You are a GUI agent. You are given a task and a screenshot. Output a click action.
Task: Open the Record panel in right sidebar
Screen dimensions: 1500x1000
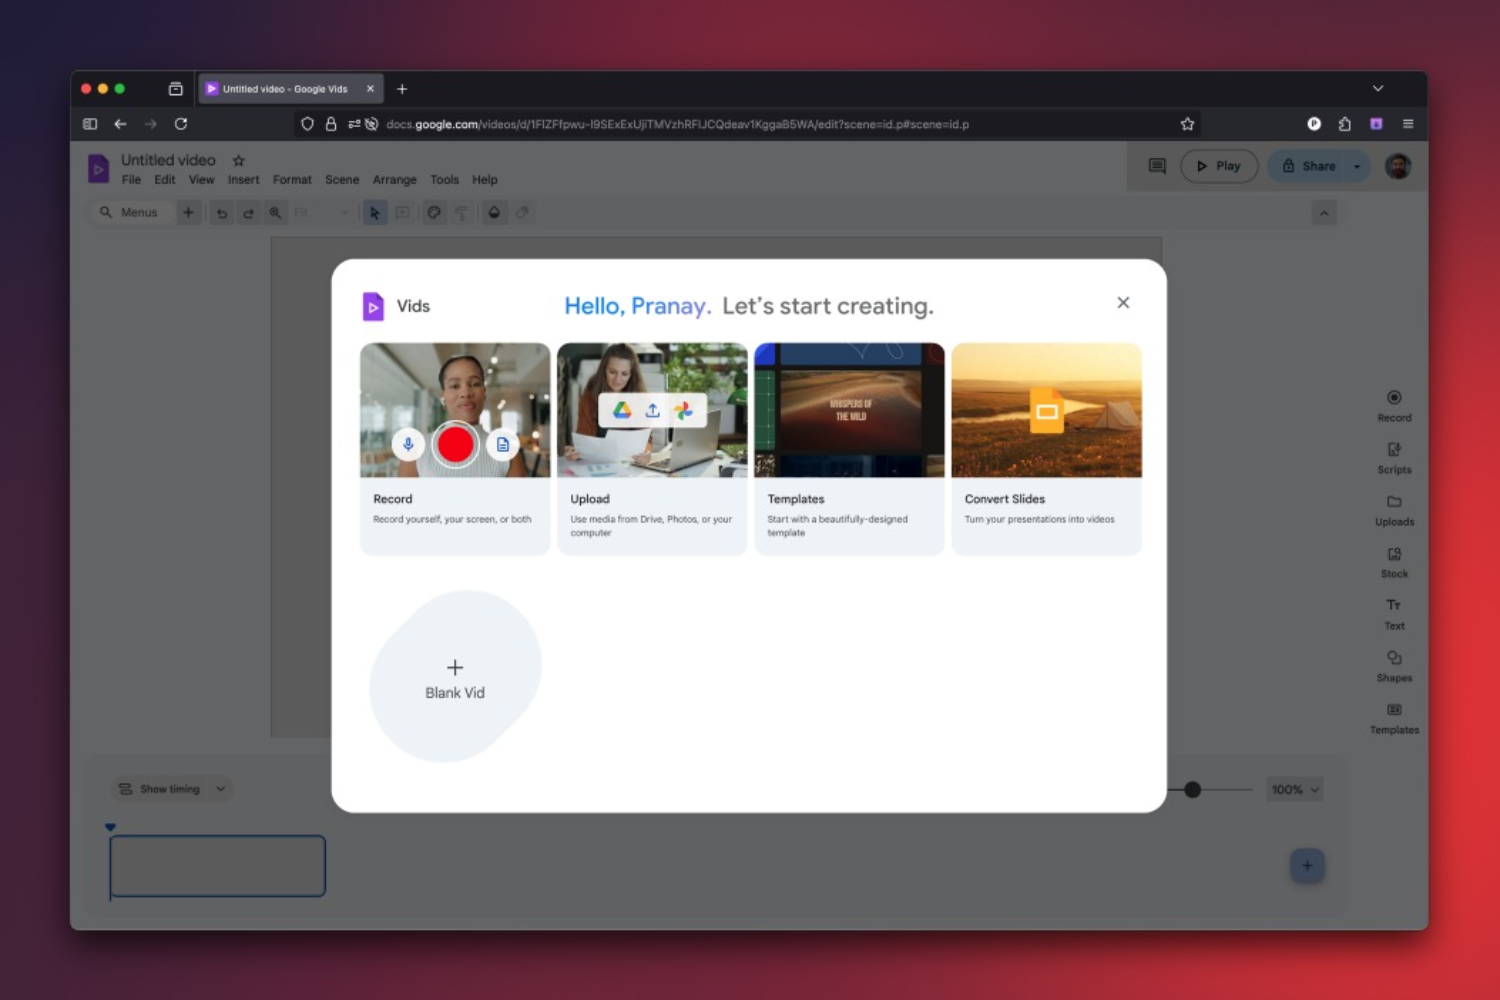pyautogui.click(x=1393, y=405)
